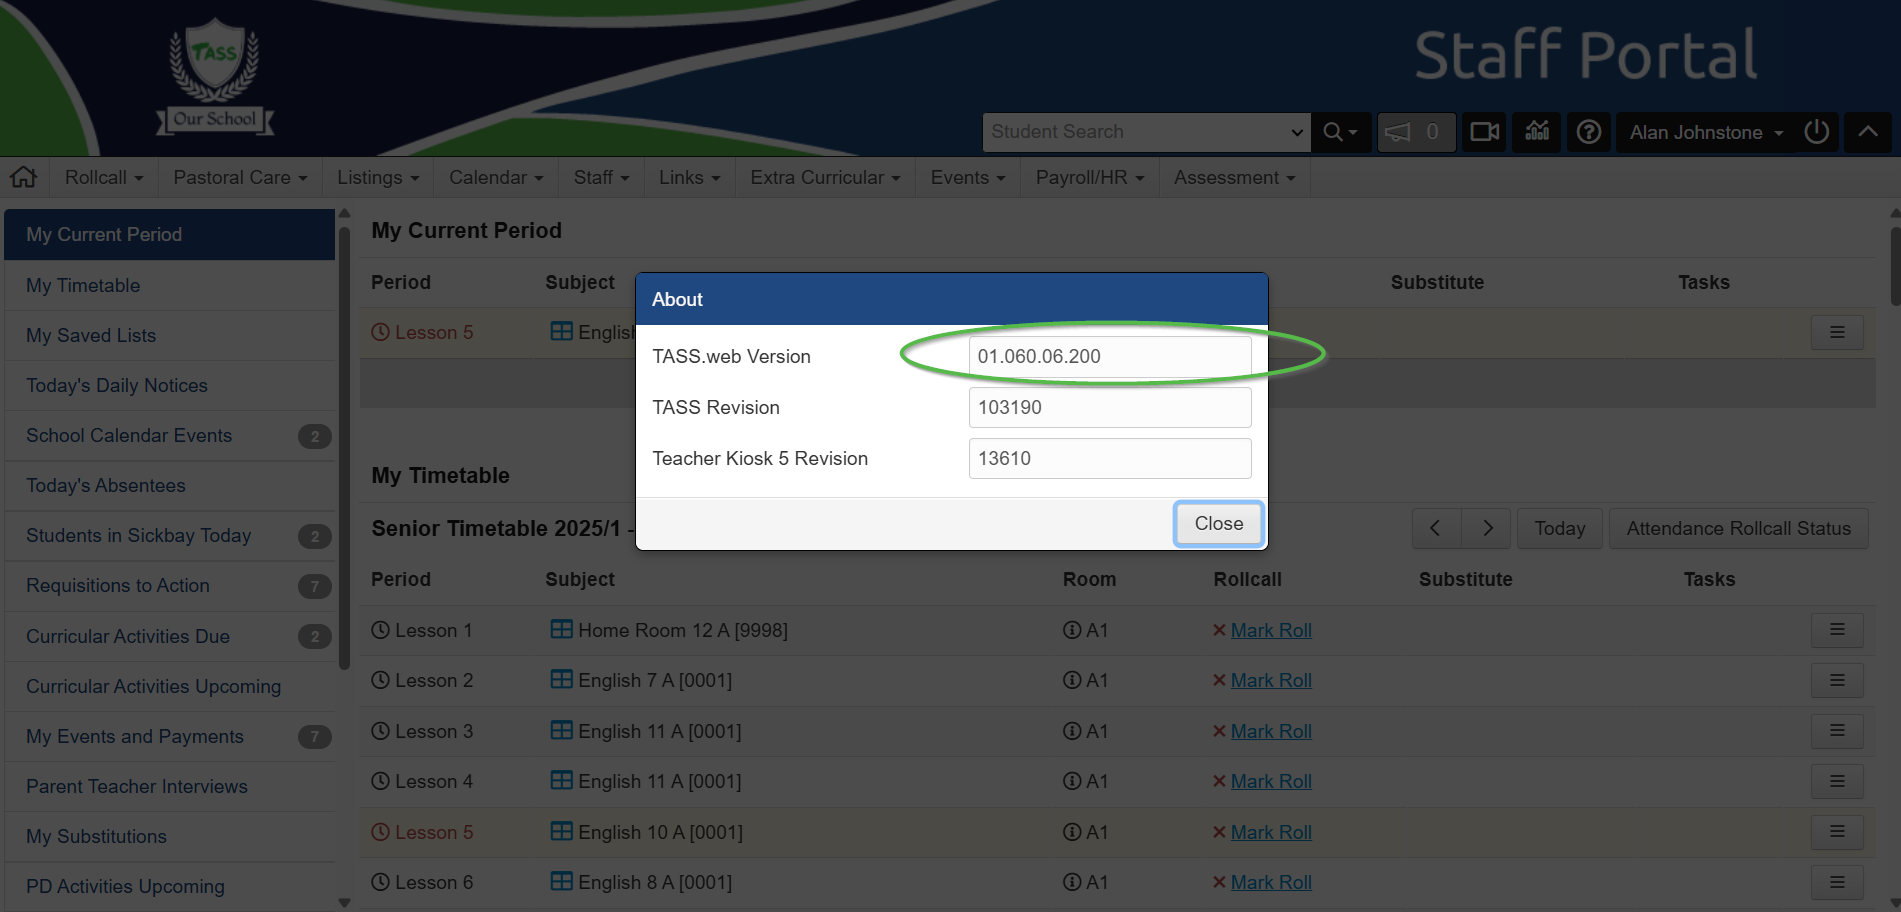Click the TASS Revision field
Screen dimensions: 1901x912
click(x=1109, y=407)
